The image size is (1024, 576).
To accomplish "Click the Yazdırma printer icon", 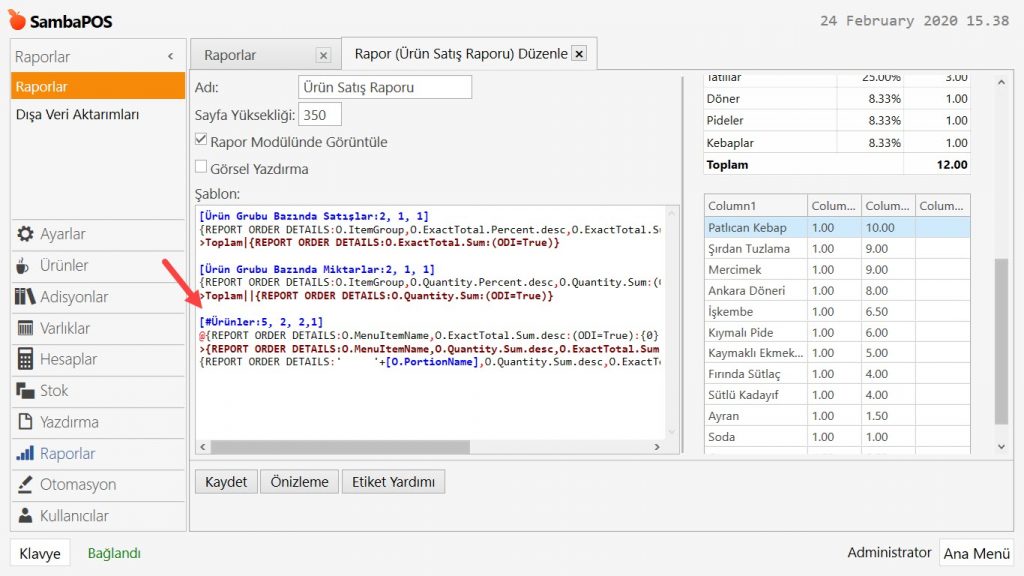I will [25, 422].
